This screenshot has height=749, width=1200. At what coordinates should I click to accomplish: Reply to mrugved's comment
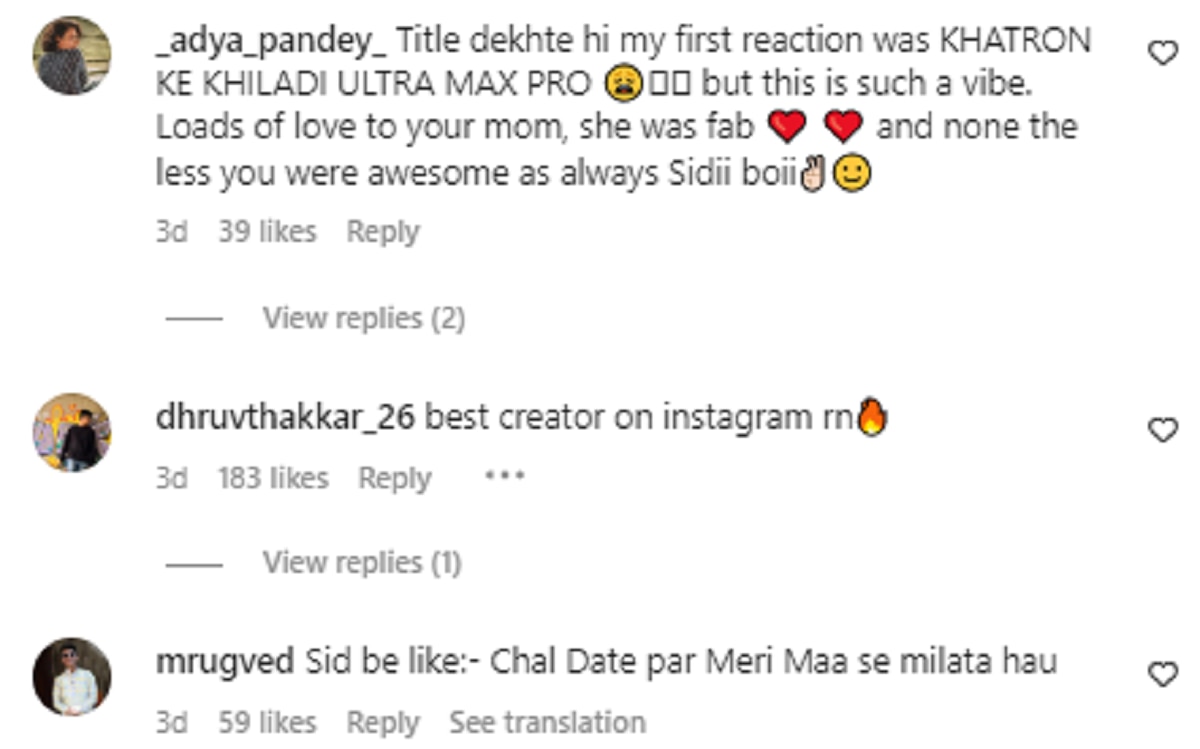coord(383,722)
